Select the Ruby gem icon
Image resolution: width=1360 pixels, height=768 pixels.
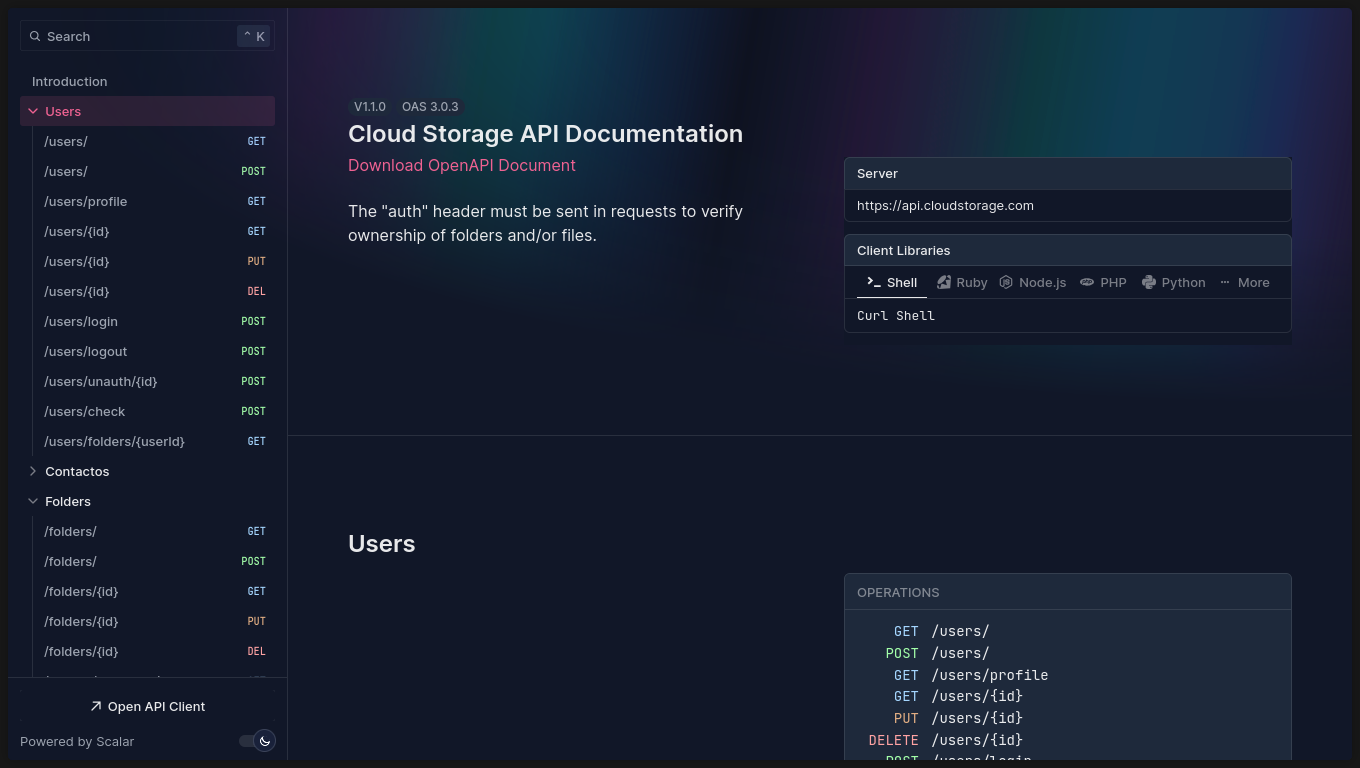(x=944, y=282)
